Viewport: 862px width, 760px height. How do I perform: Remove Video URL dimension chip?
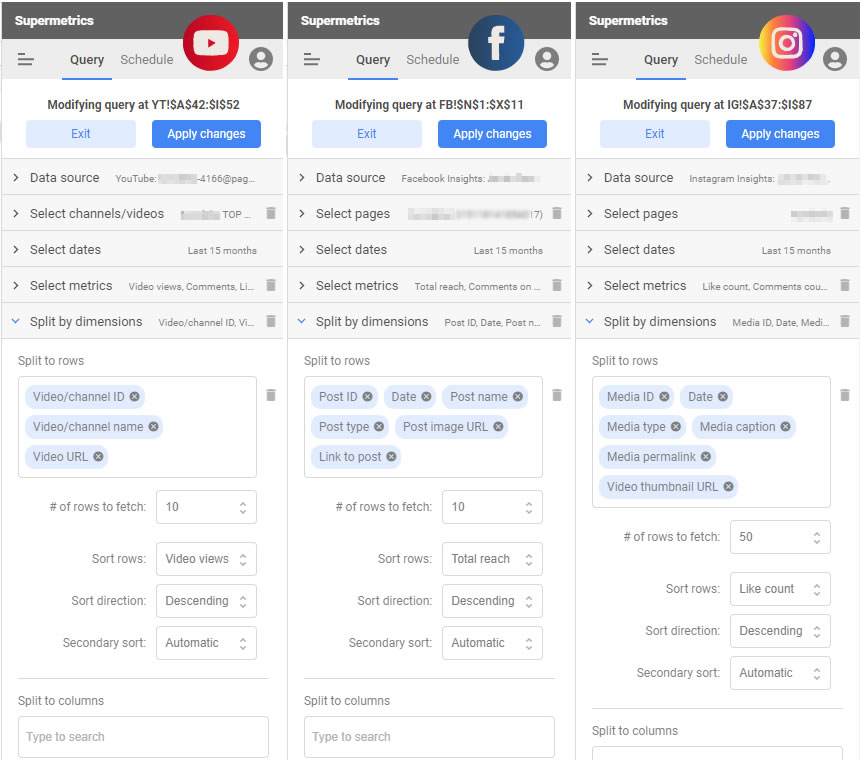point(98,456)
